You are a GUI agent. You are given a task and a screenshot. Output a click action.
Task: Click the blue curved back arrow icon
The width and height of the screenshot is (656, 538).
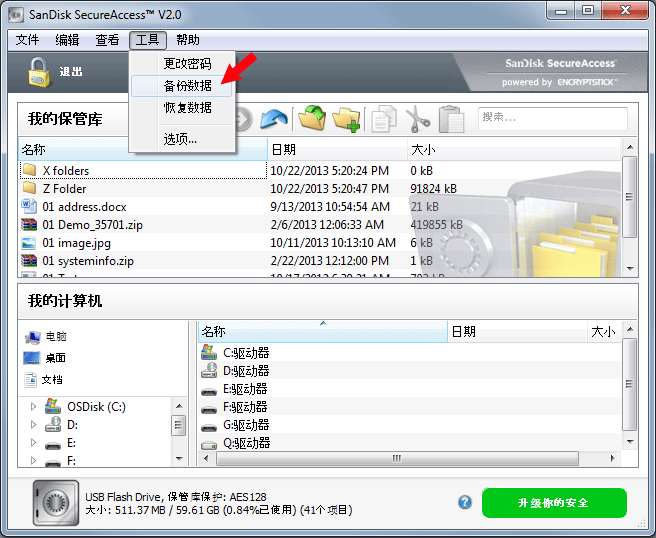coord(274,119)
